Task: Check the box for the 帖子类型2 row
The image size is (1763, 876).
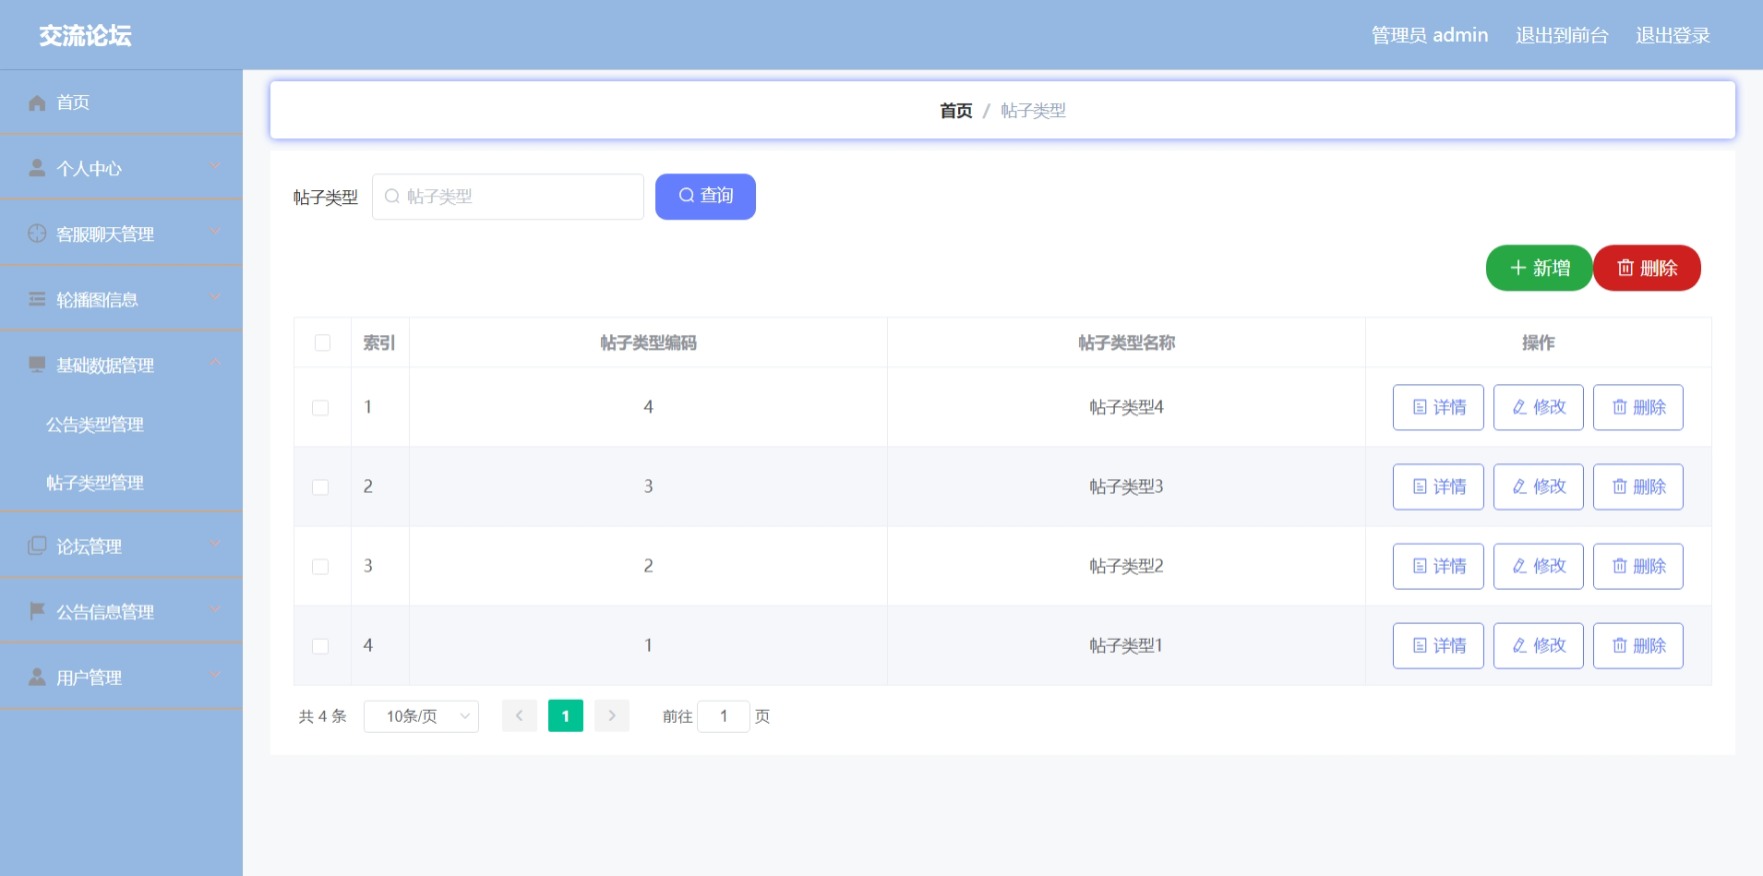Action: (x=320, y=567)
